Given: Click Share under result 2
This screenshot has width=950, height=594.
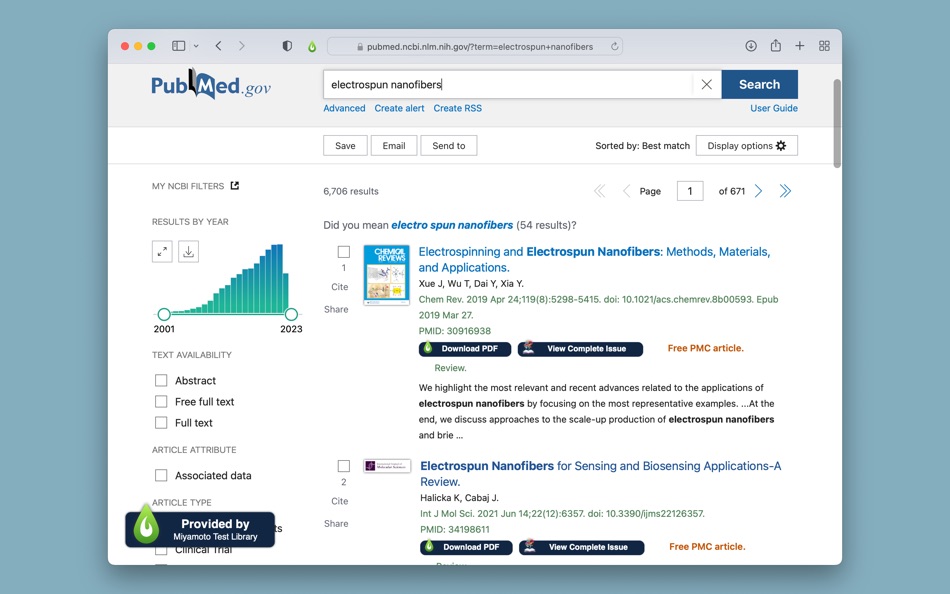Looking at the screenshot, I should 336,524.
